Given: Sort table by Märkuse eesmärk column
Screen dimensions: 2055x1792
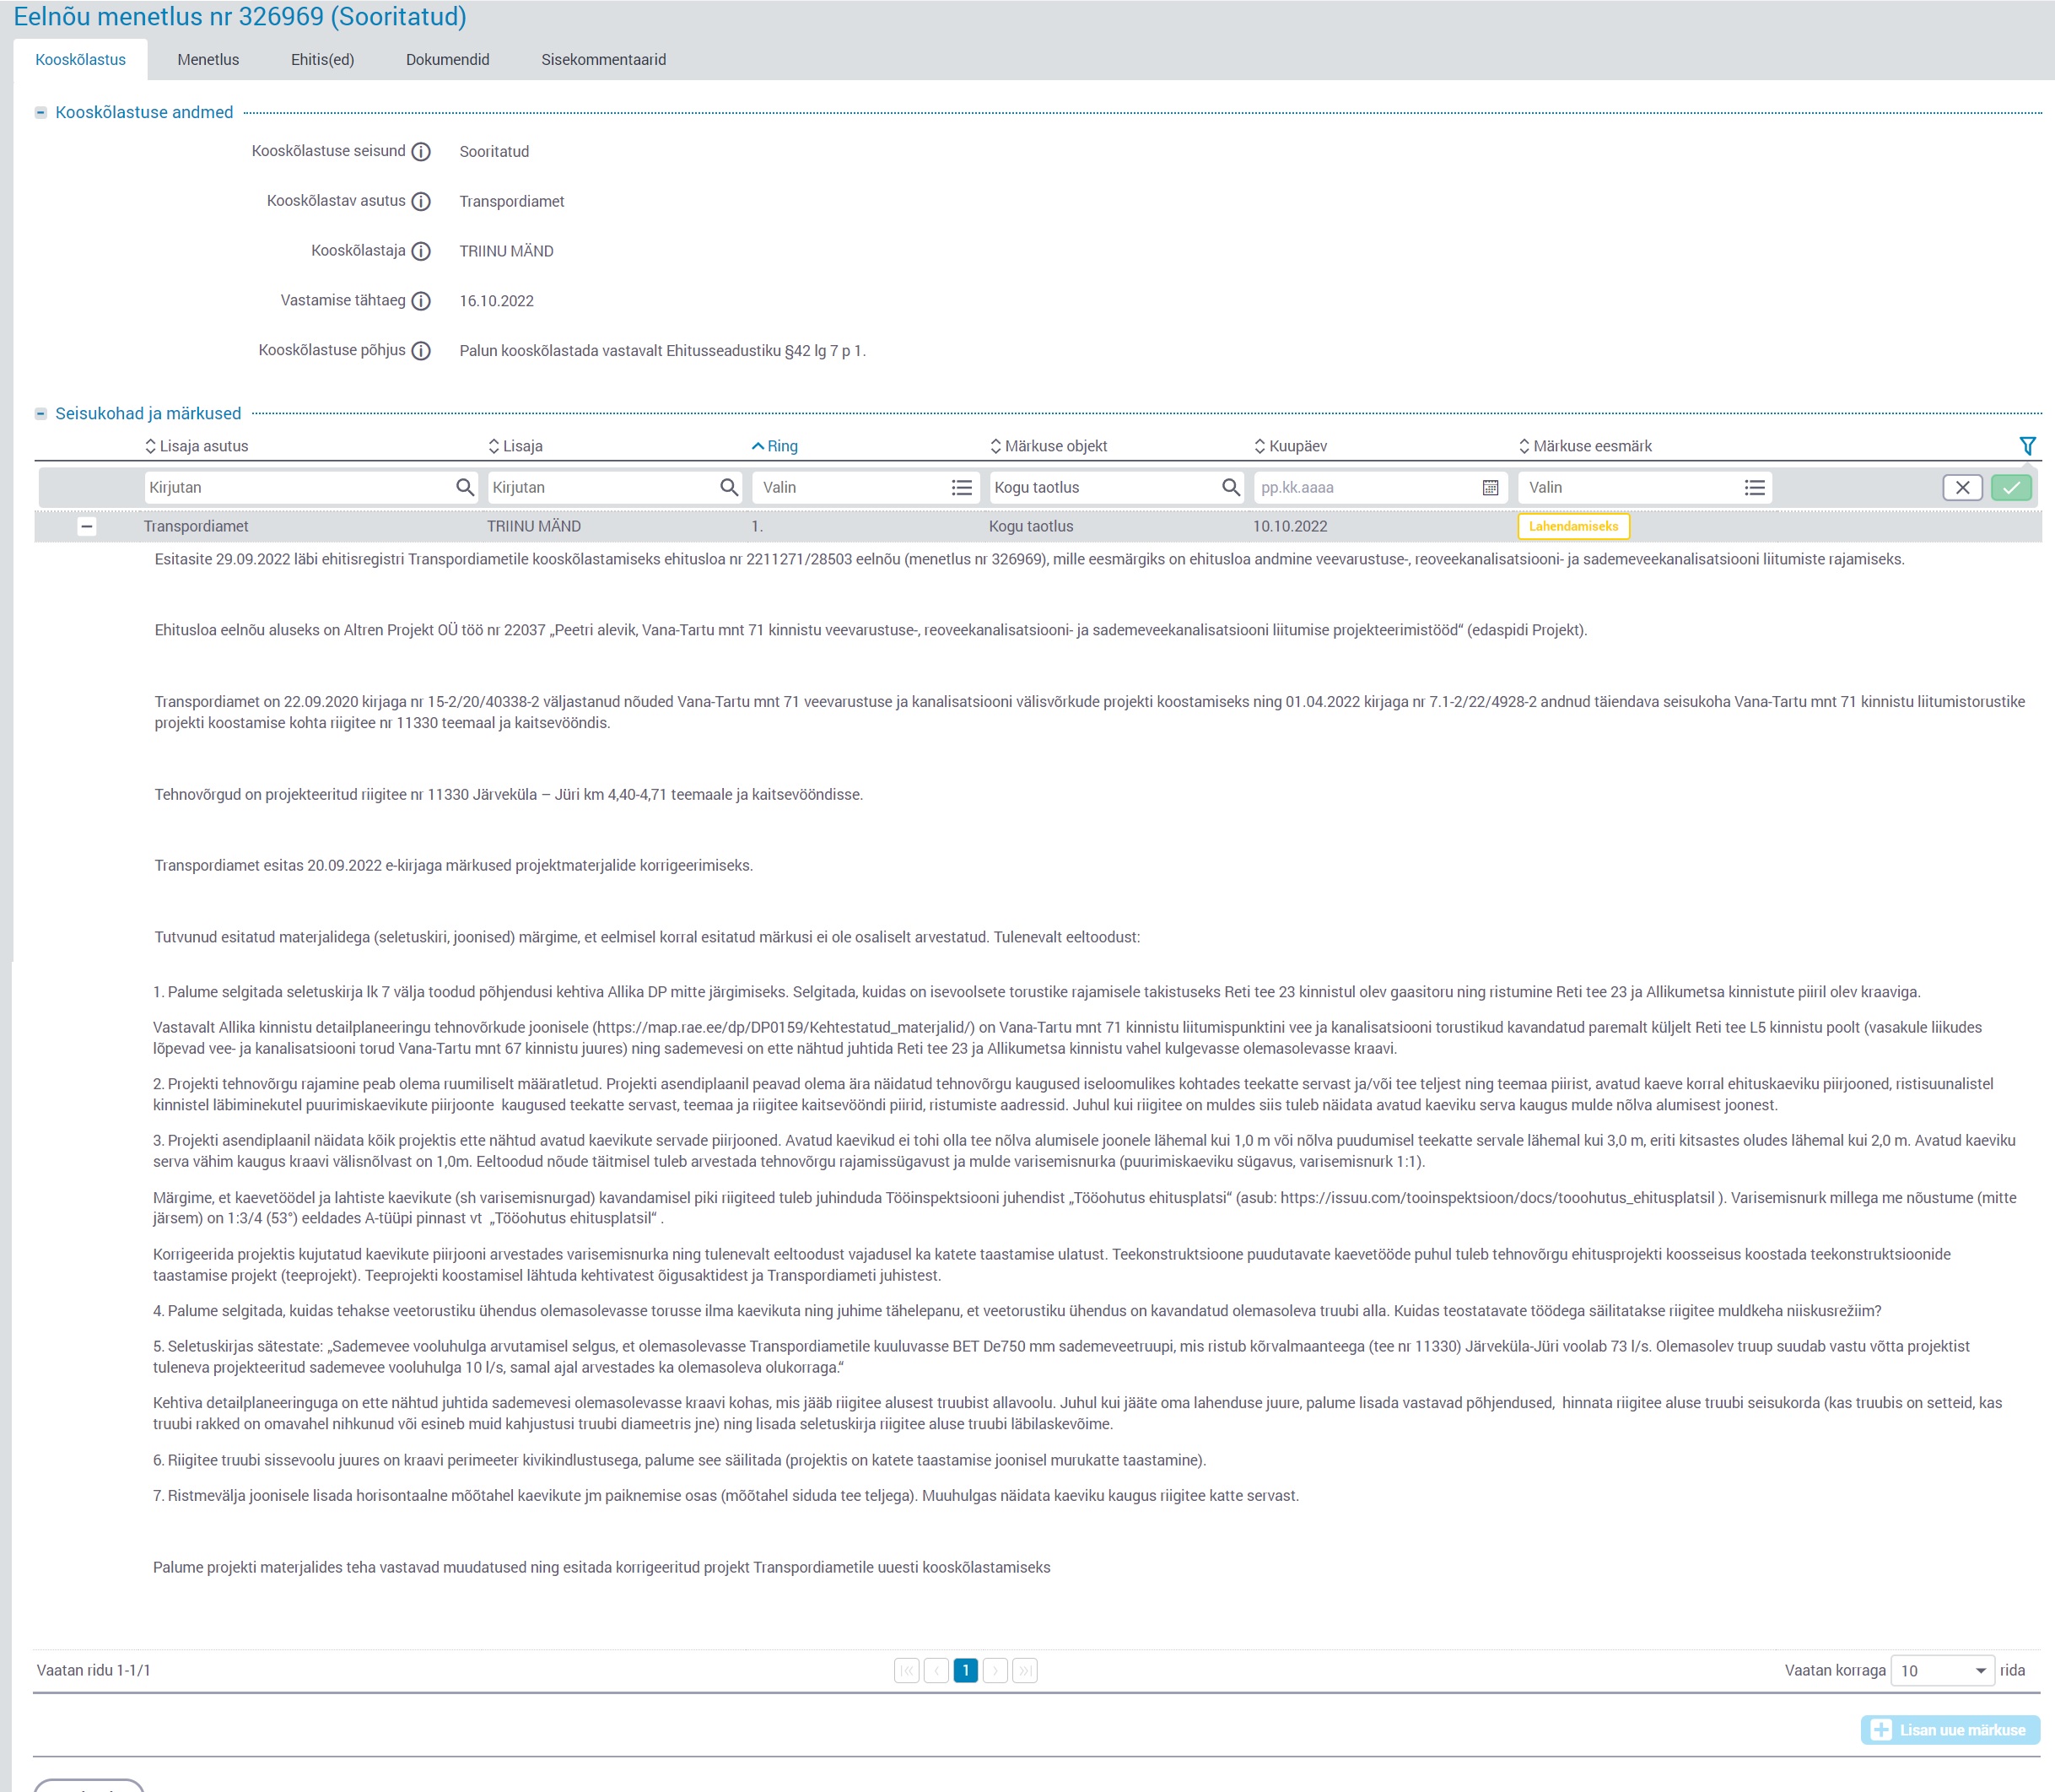Looking at the screenshot, I should coord(1585,446).
